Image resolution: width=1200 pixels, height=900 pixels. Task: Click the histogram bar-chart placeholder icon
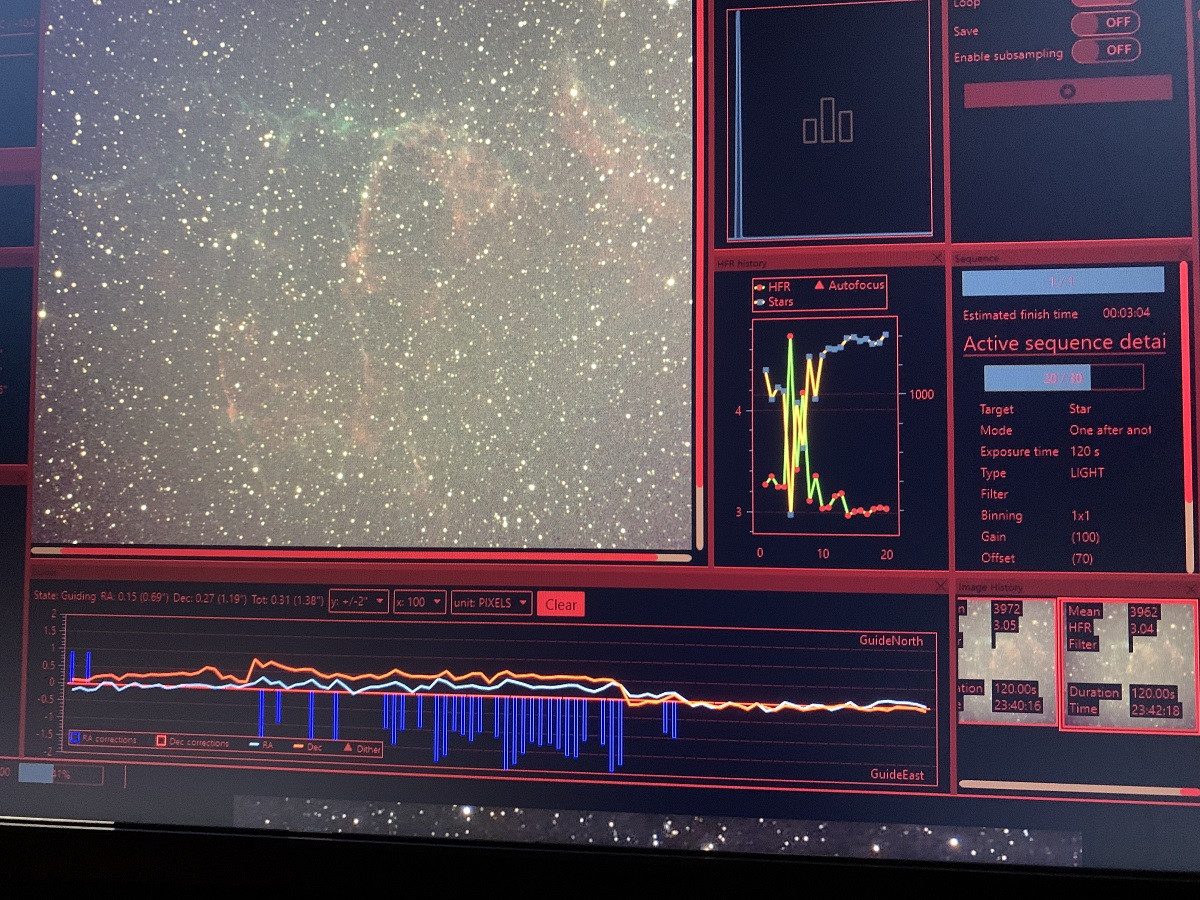point(828,120)
